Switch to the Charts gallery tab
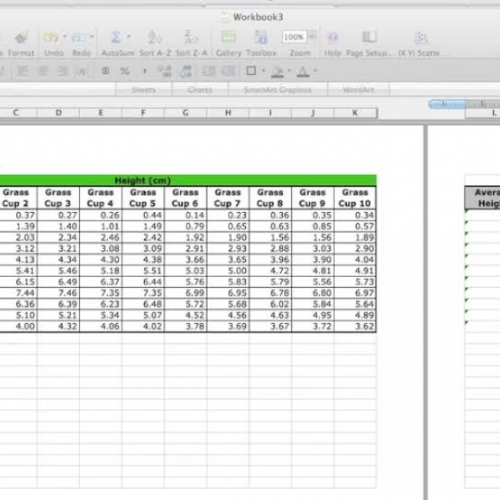Viewport: 500px width, 500px height. point(200,90)
